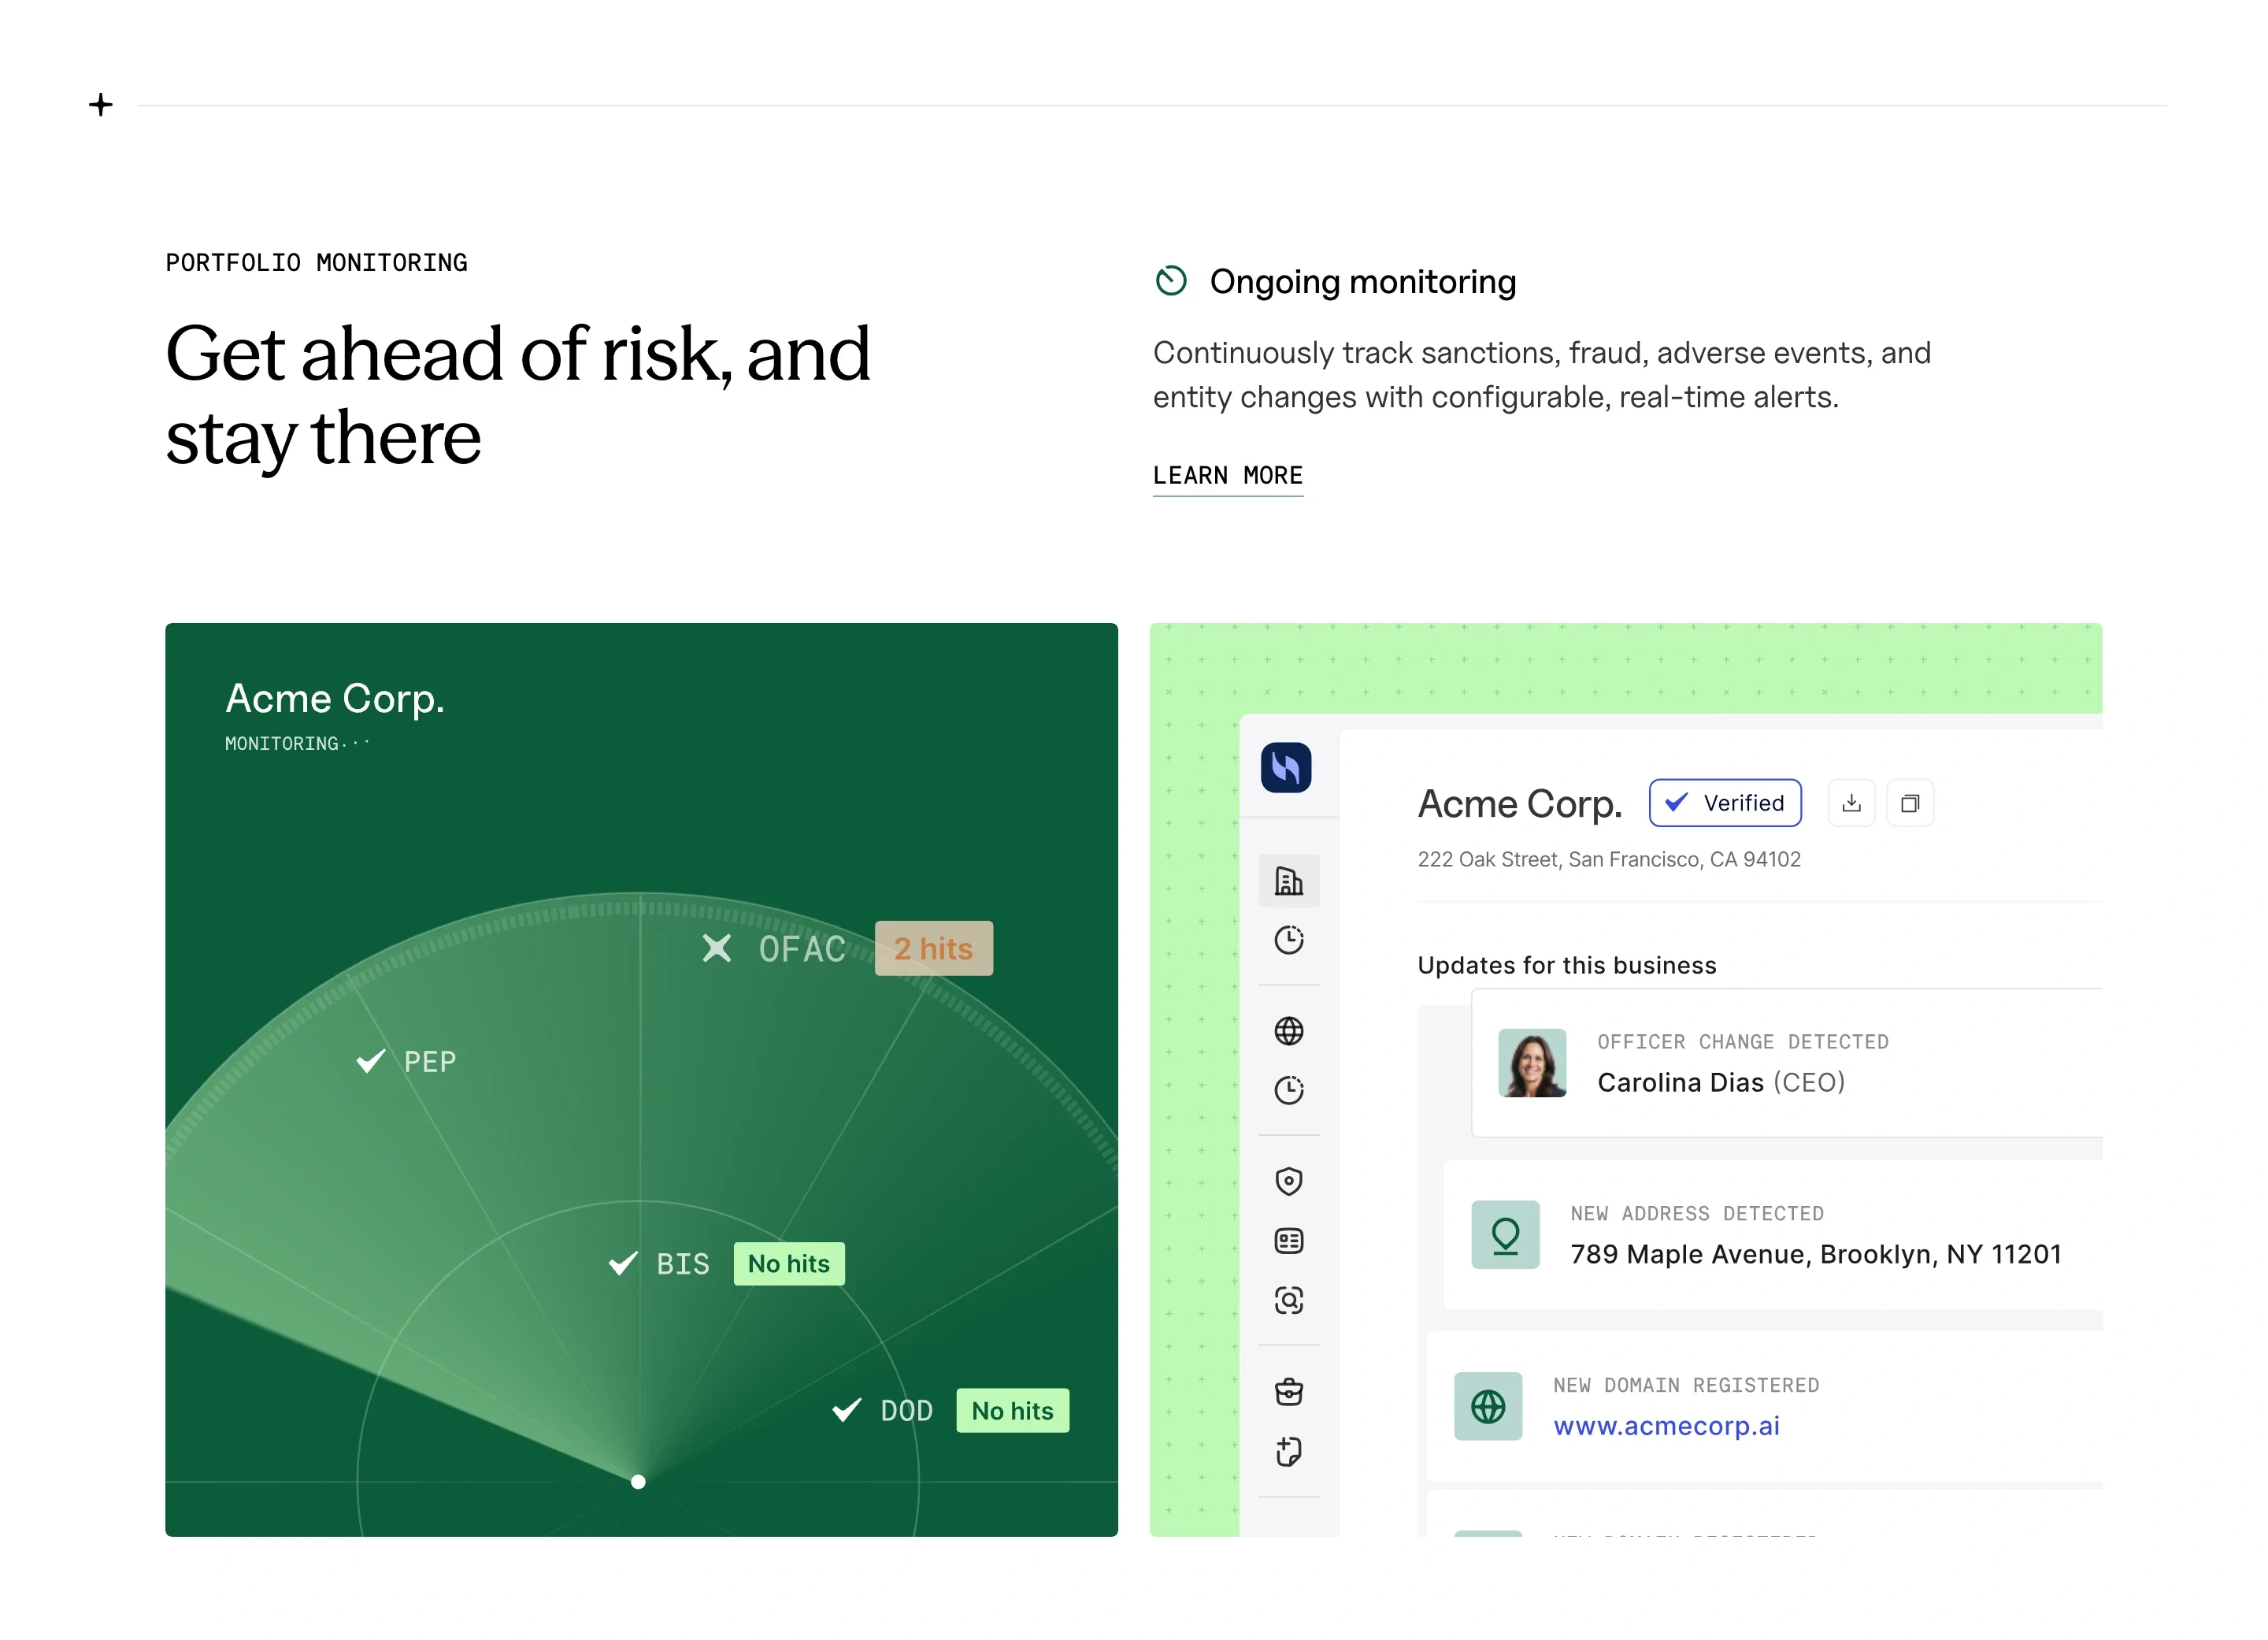Open the briefcase icon in the sidebar

point(1290,1390)
